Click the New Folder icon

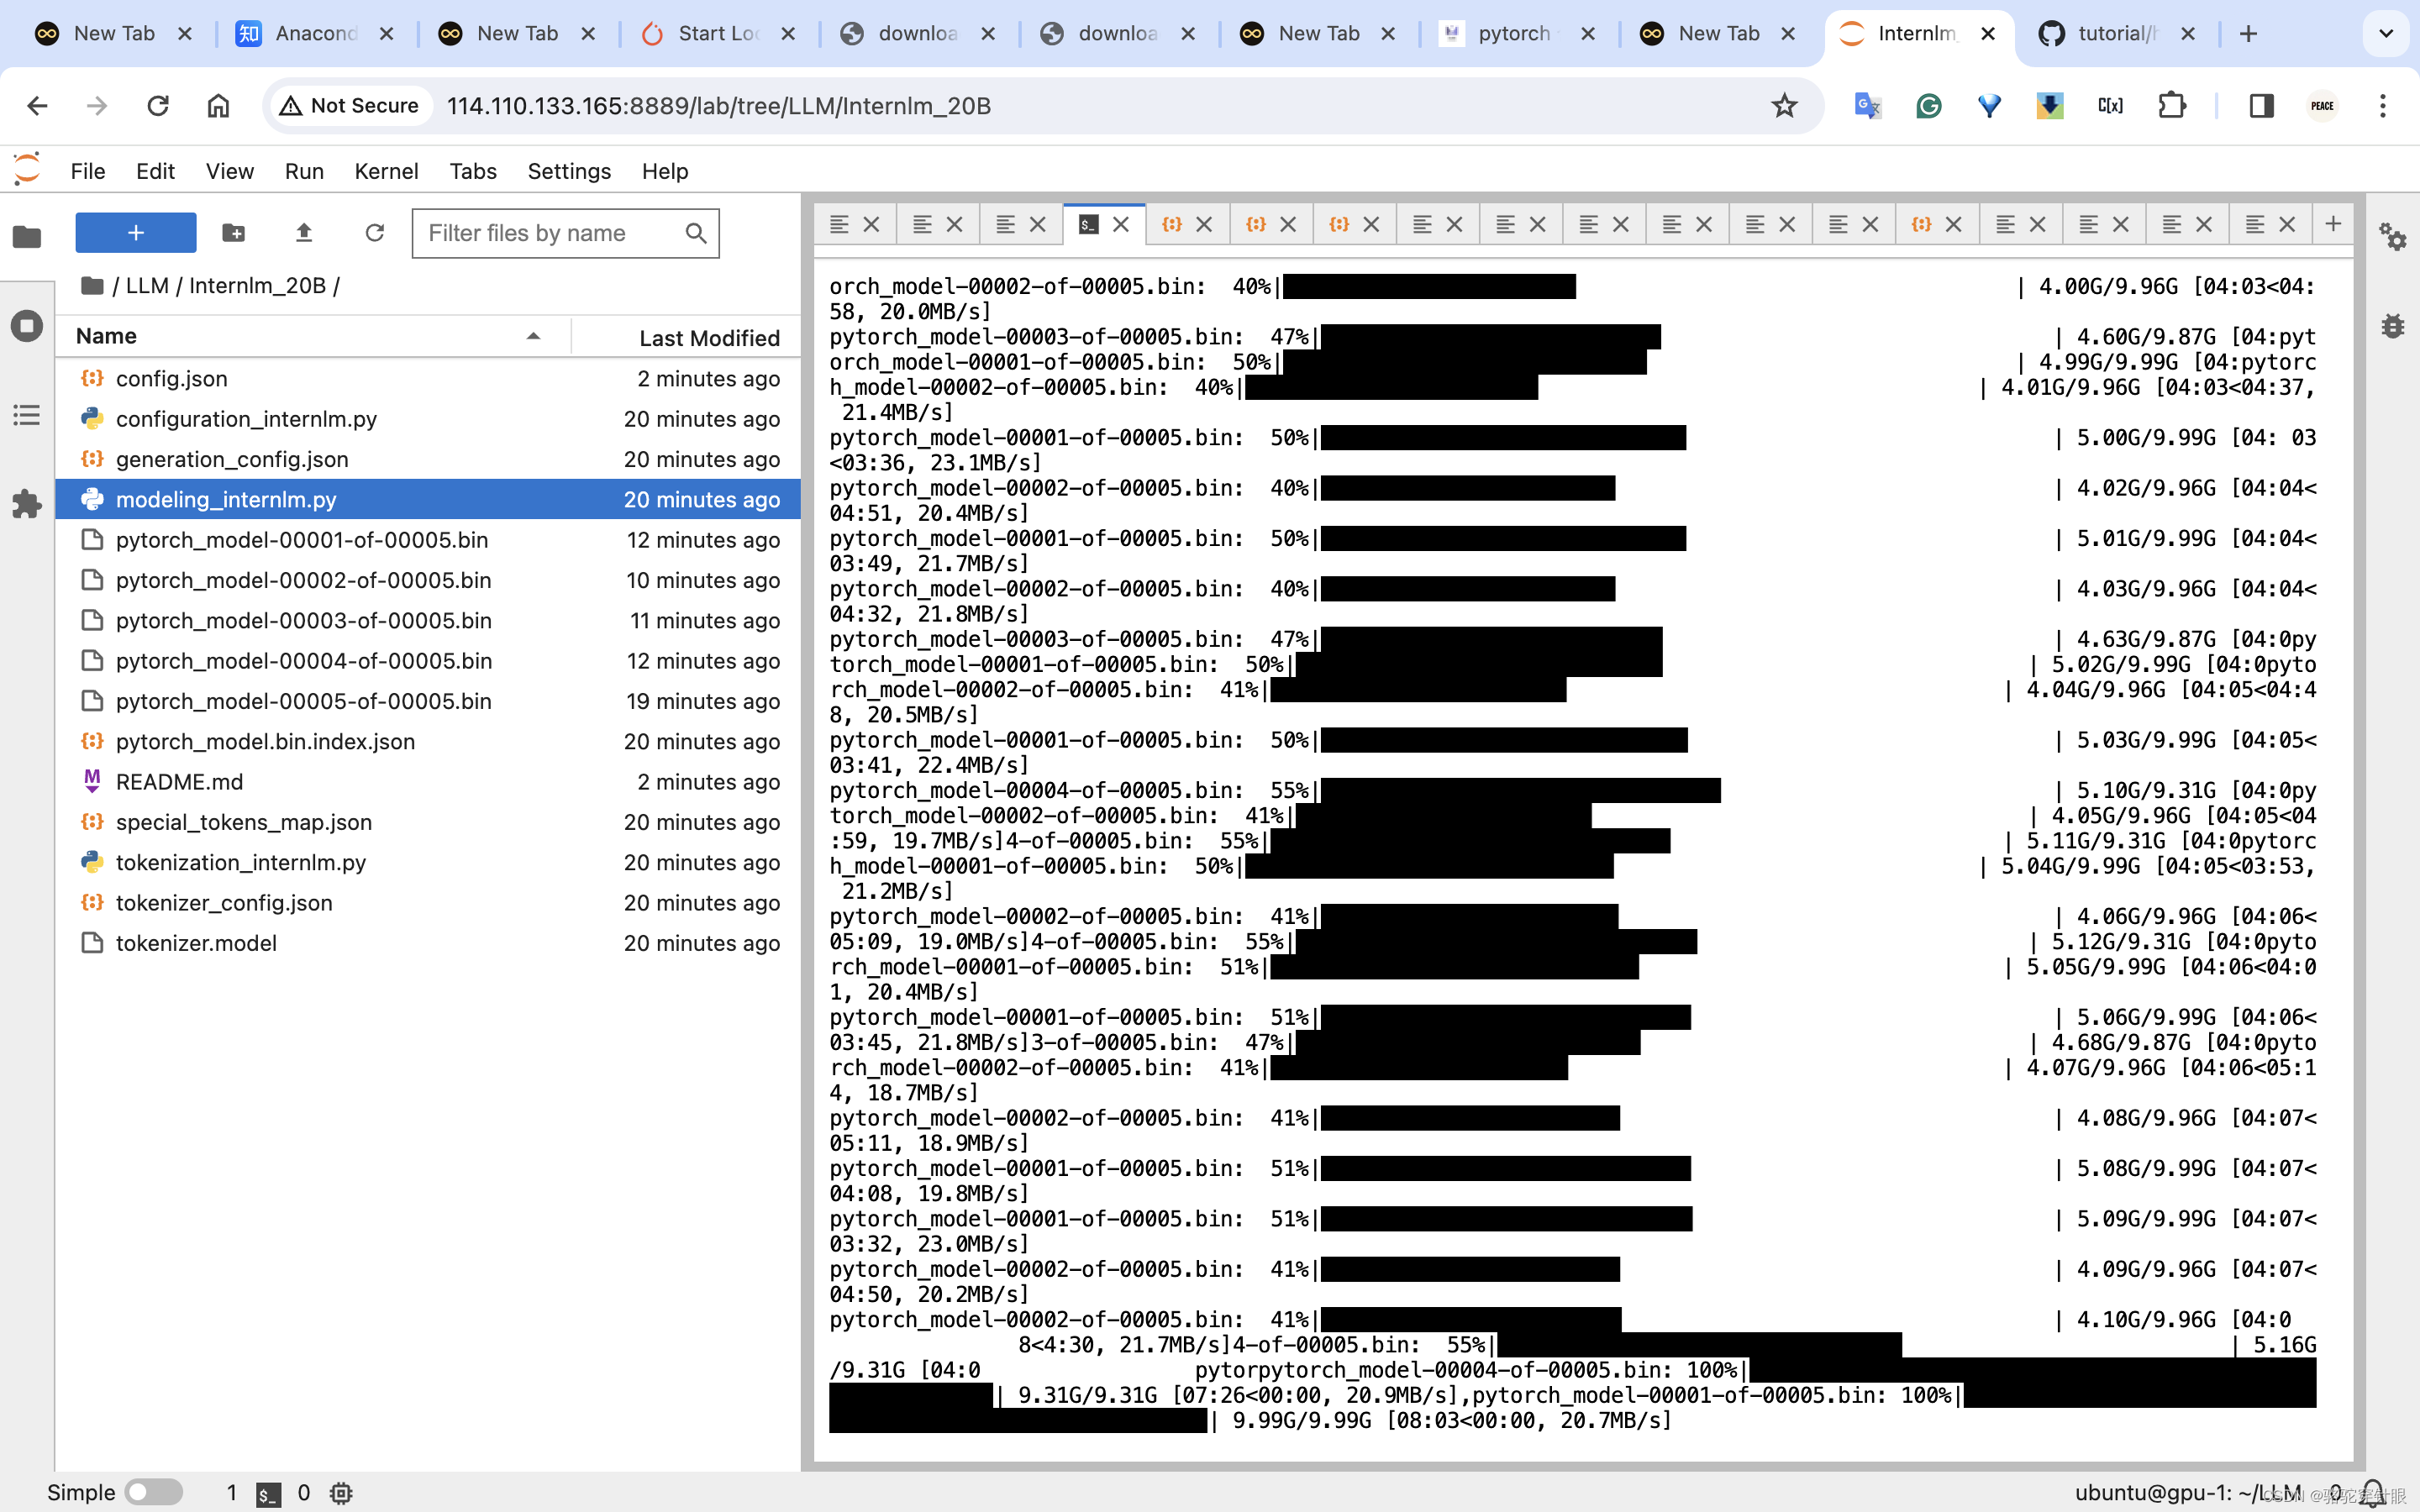coord(234,233)
